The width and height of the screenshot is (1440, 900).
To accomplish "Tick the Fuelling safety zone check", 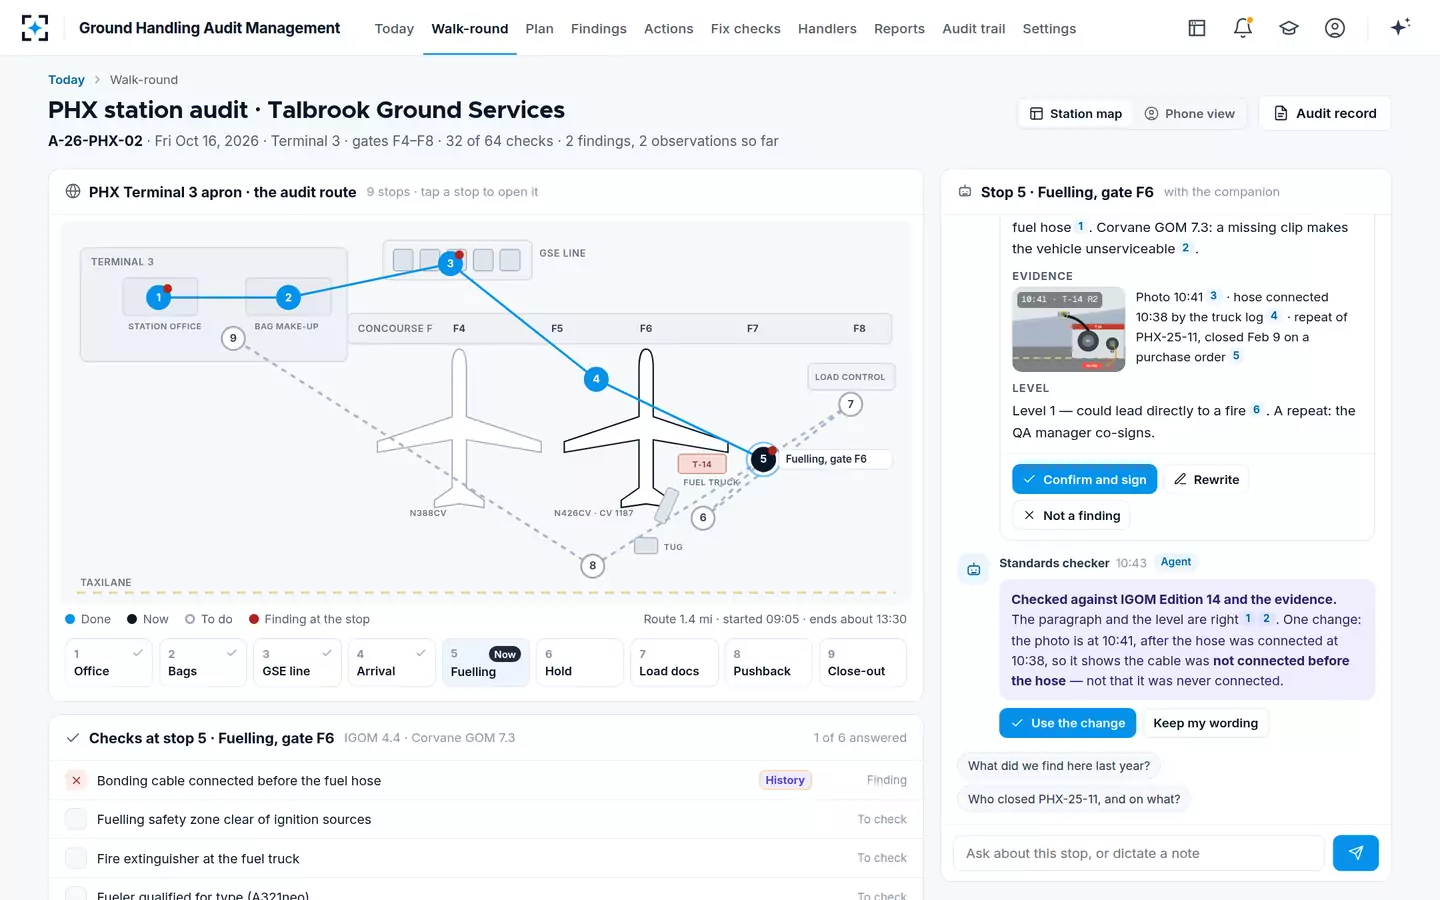I will click(76, 819).
